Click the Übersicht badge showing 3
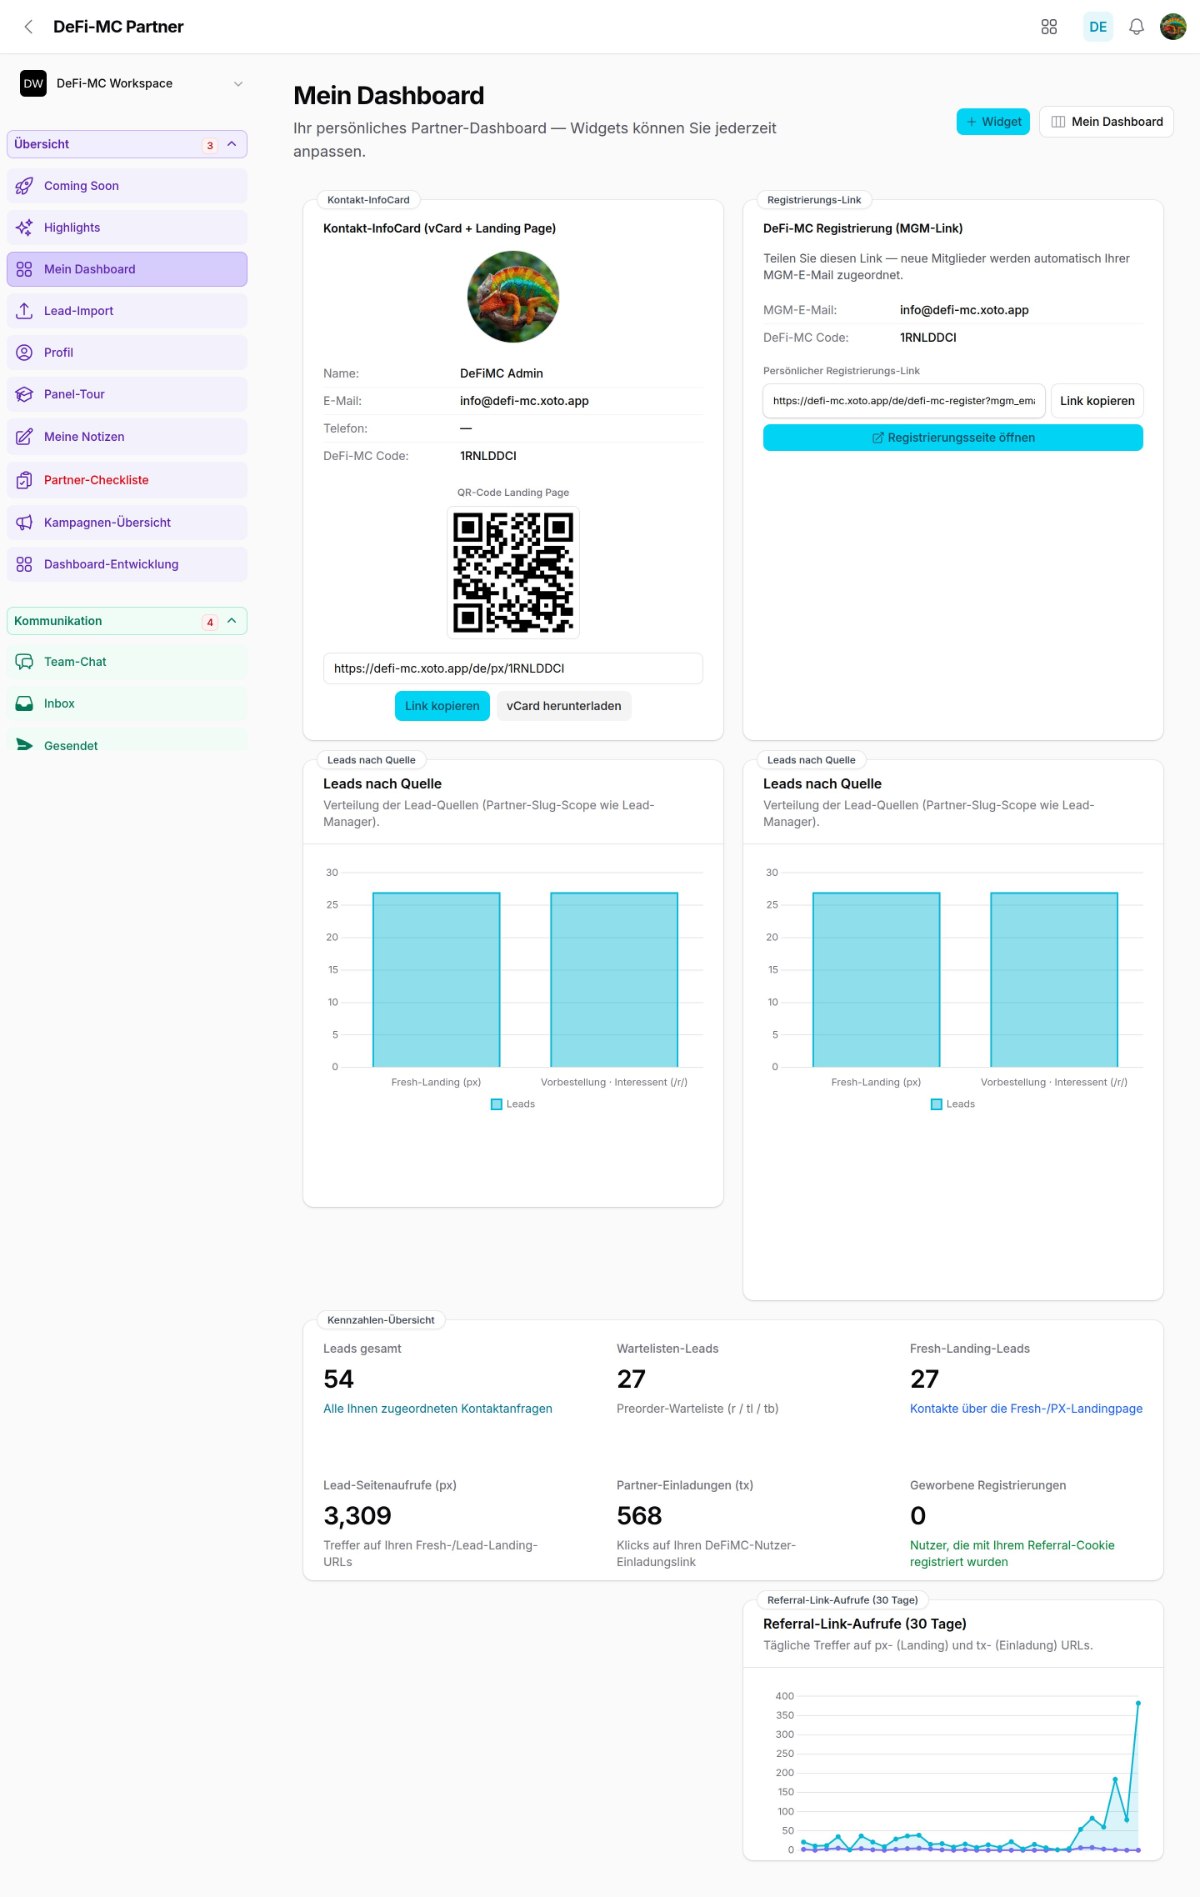Screen dimensions: 1200x1897 (210, 145)
